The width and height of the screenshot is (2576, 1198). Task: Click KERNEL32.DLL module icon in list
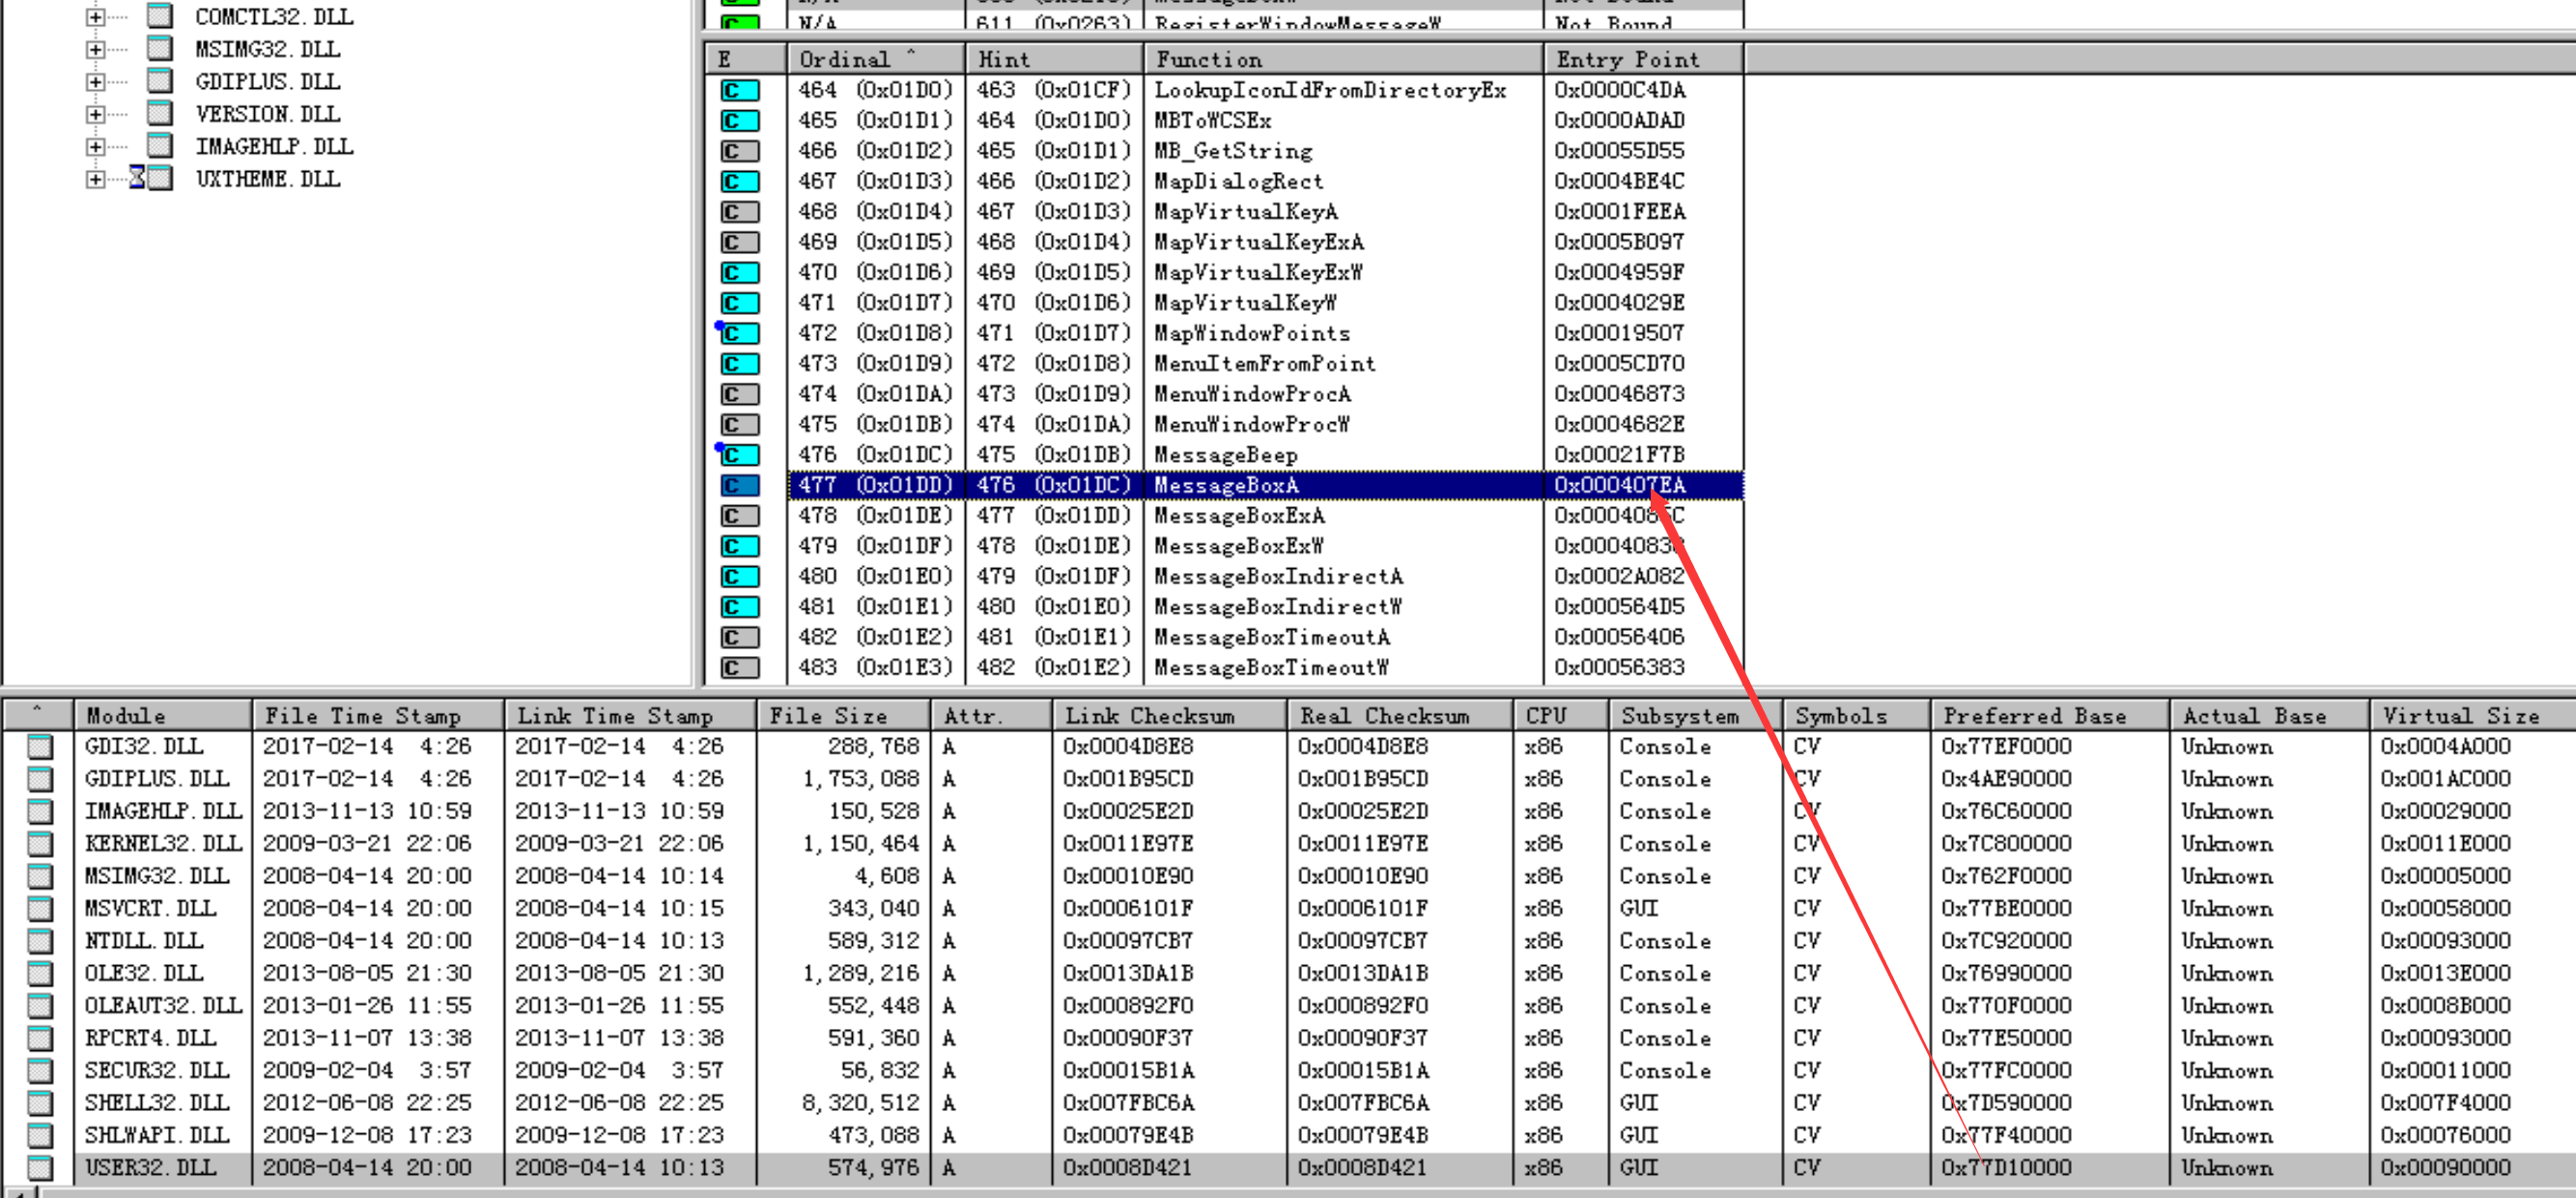[40, 844]
